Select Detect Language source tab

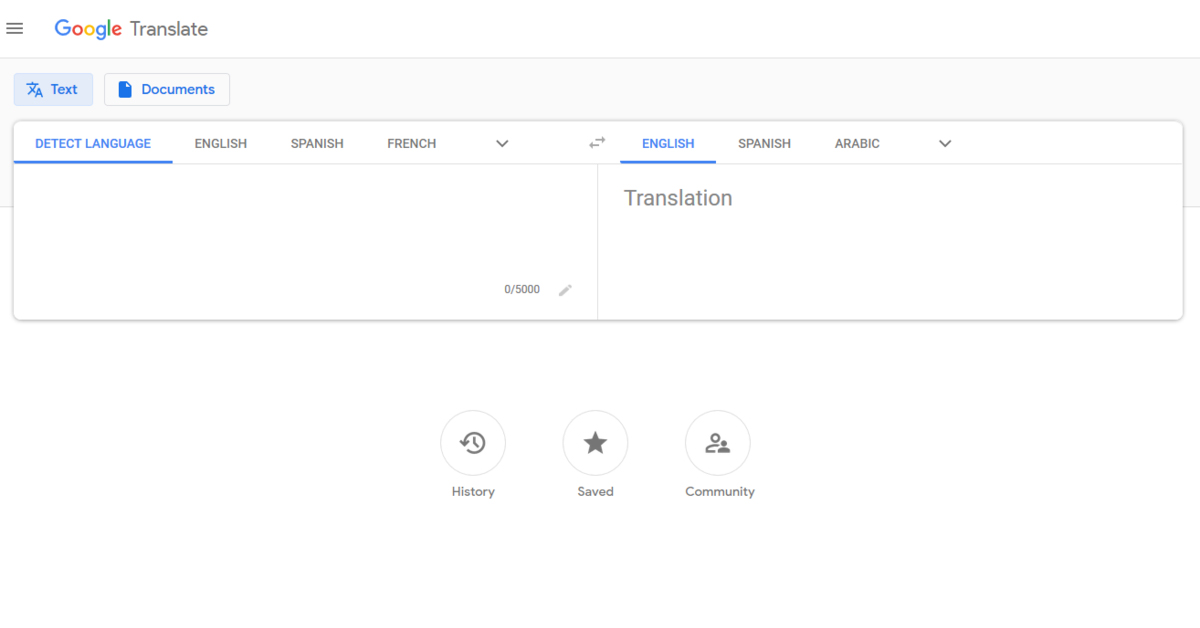93,143
